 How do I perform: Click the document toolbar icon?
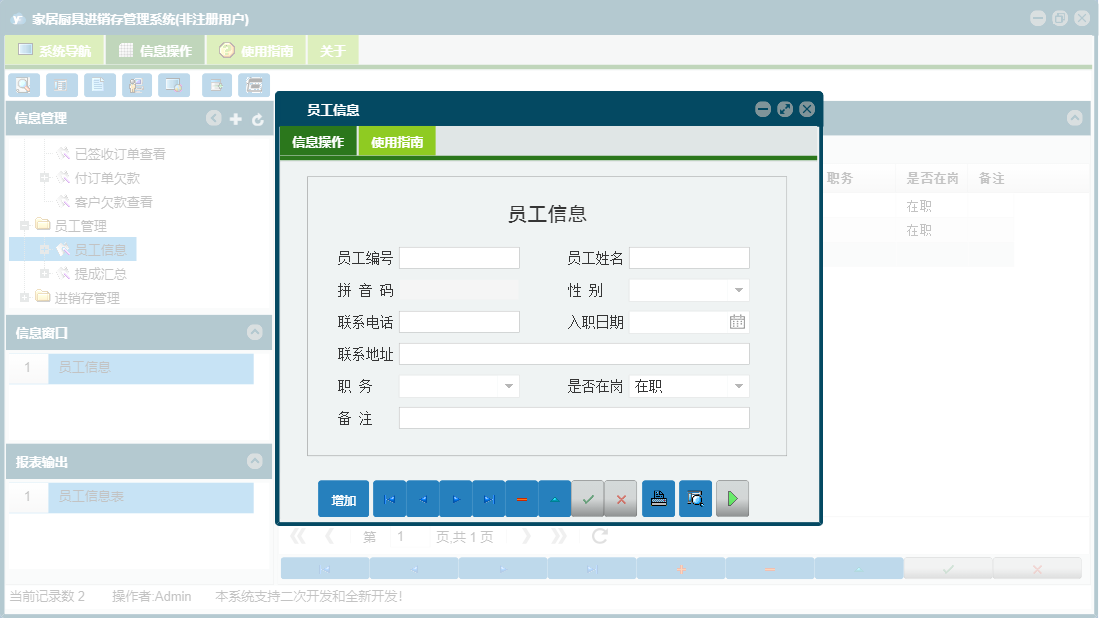(99, 85)
